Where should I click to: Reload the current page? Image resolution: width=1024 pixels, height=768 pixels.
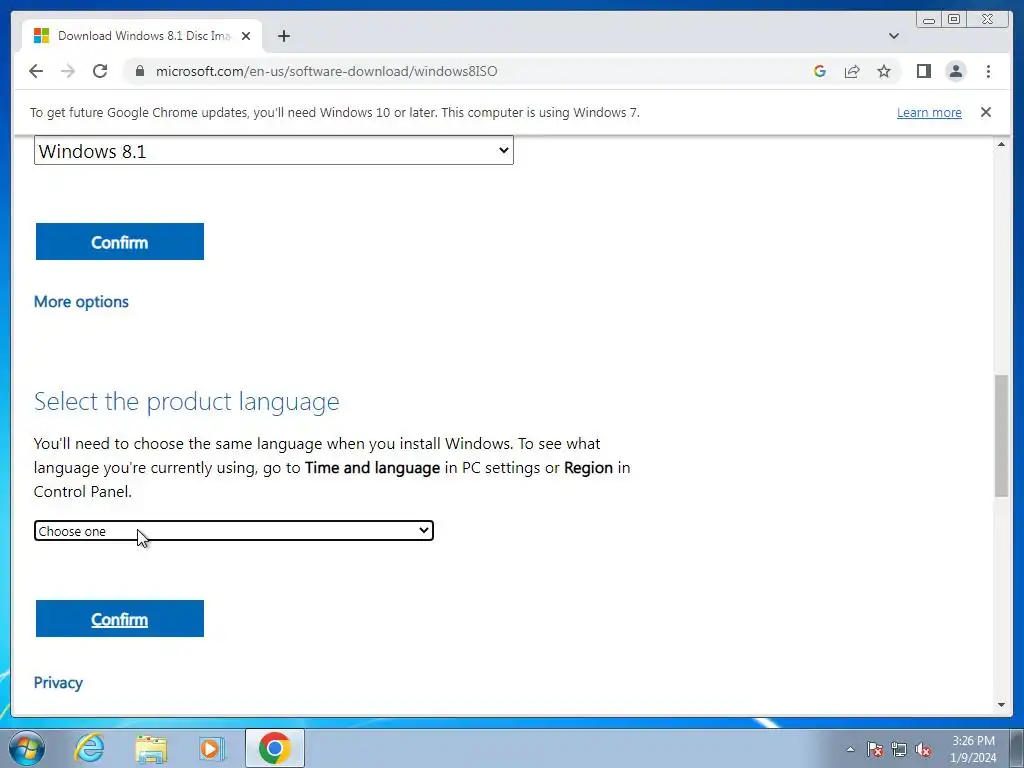[100, 71]
